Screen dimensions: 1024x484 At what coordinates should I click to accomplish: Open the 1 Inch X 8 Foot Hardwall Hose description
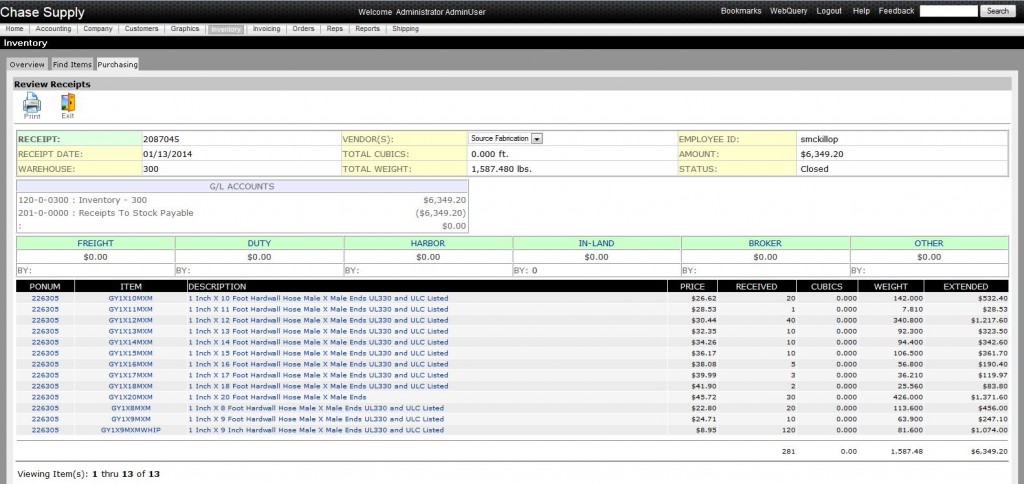pos(316,408)
